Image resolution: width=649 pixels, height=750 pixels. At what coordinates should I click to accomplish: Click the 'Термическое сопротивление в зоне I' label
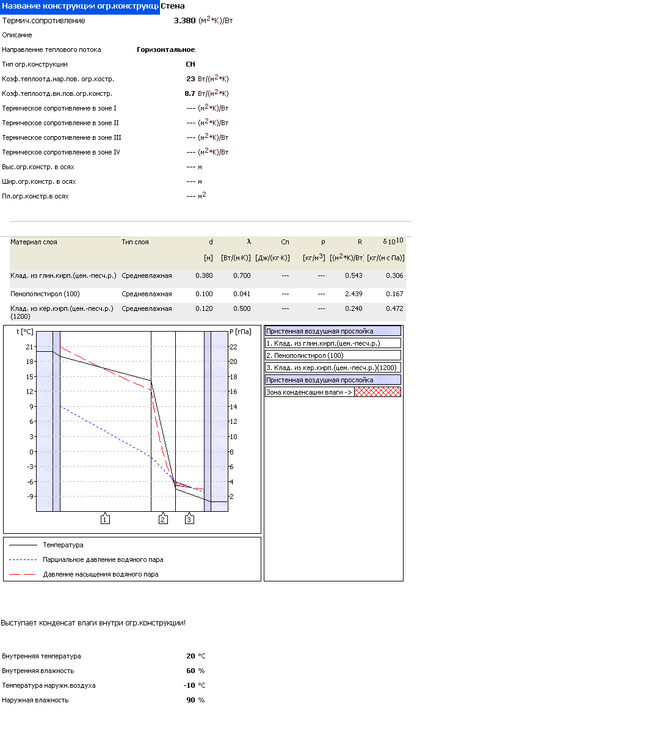coord(59,109)
